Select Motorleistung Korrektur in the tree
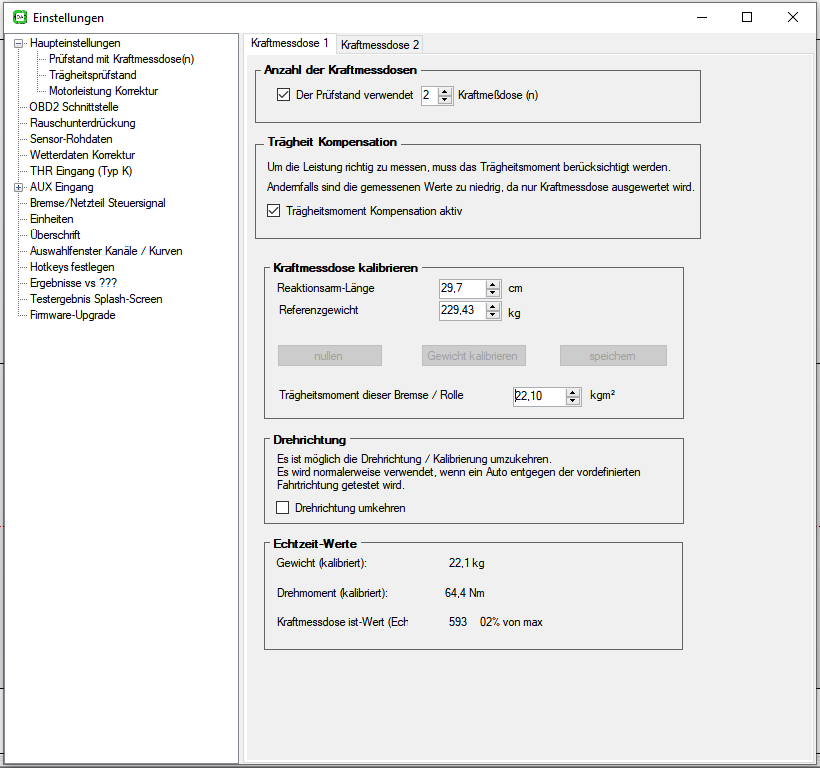This screenshot has width=820, height=768. tap(104, 91)
